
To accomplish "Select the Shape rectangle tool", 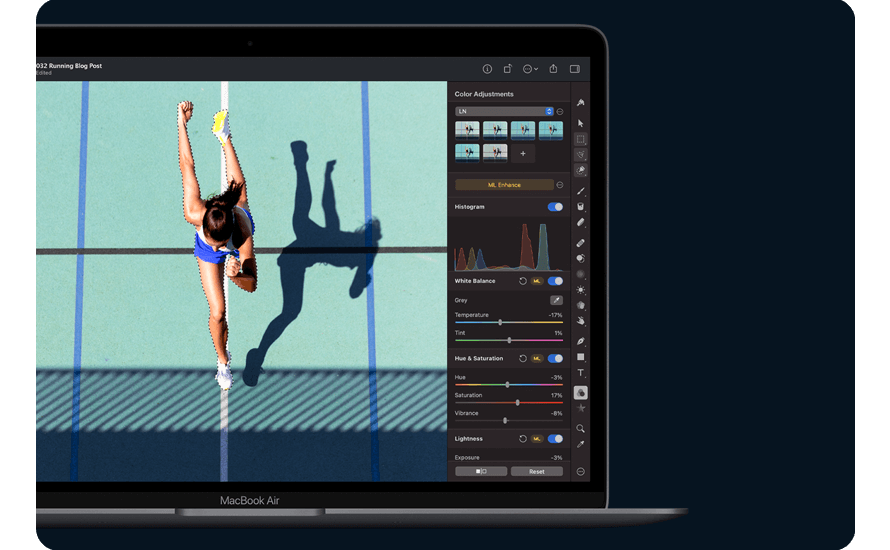I will coord(581,357).
